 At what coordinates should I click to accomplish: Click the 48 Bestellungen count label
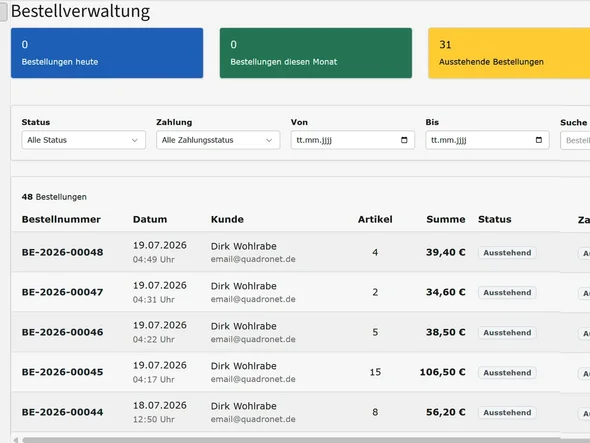click(54, 197)
